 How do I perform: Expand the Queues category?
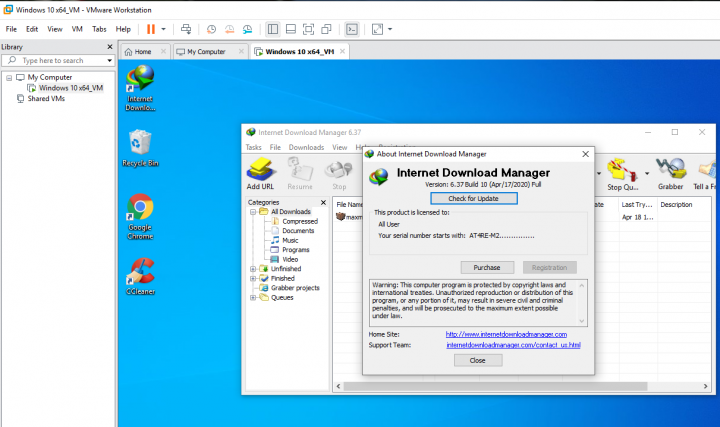[253, 298]
